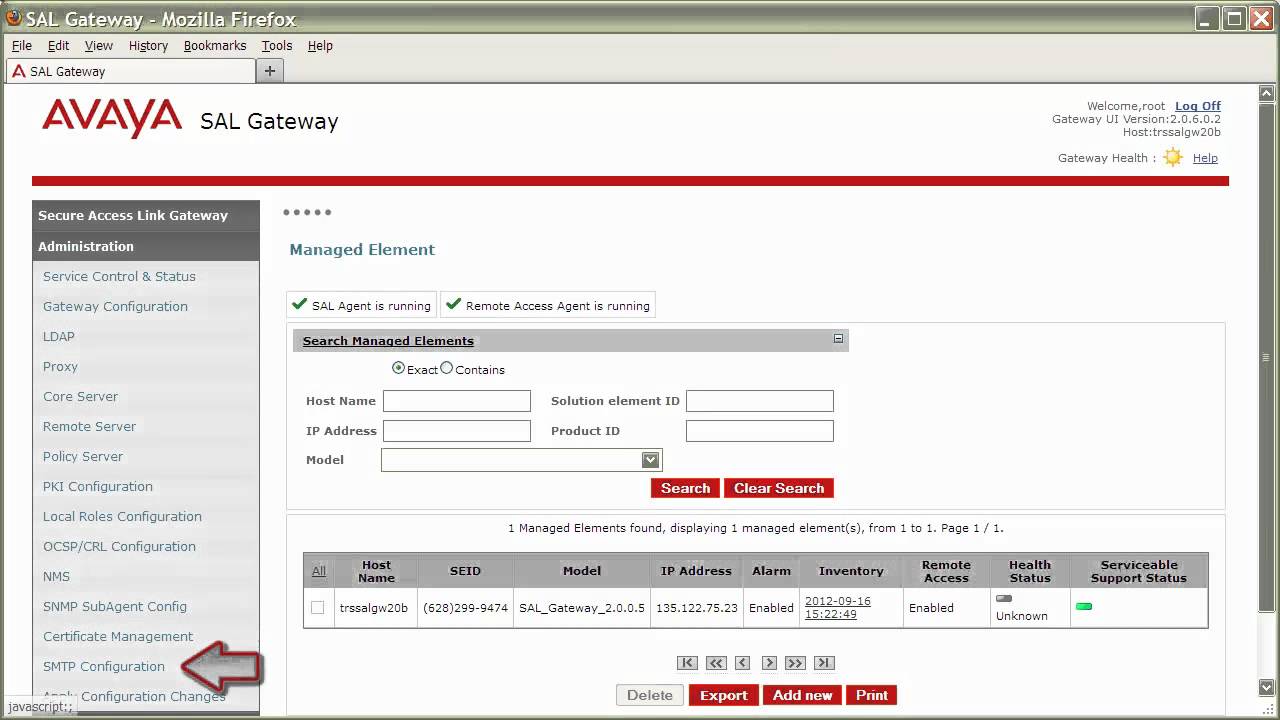This screenshot has height=720, width=1280.
Task: Open OCSP/CRL Configuration in sidebar
Action: (119, 546)
